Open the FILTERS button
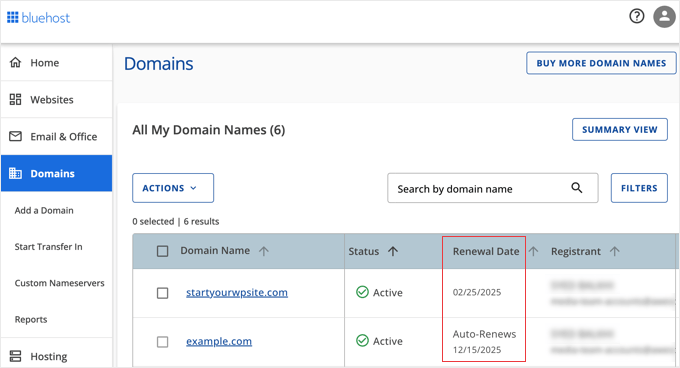680x368 pixels. click(x=639, y=188)
